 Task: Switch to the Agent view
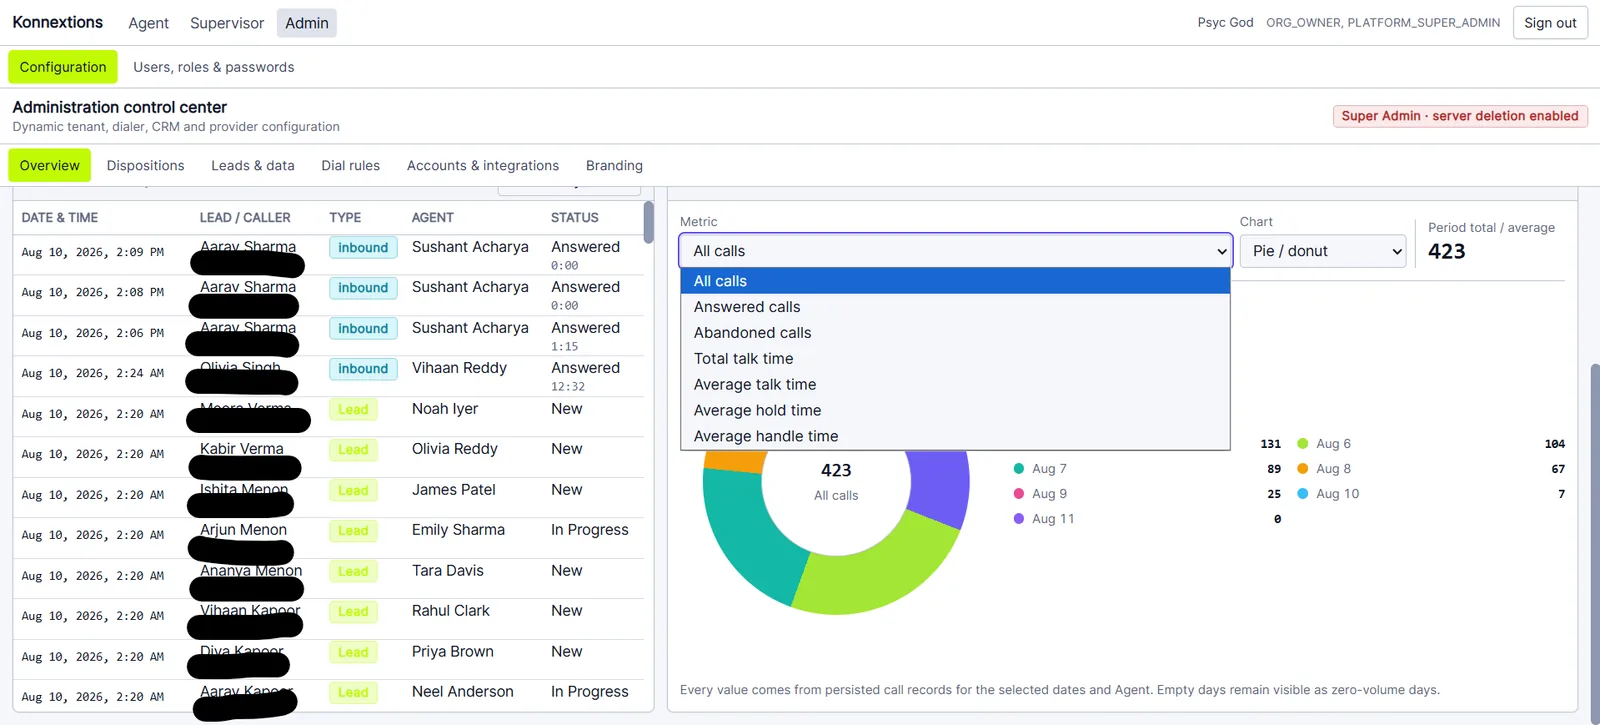148,23
